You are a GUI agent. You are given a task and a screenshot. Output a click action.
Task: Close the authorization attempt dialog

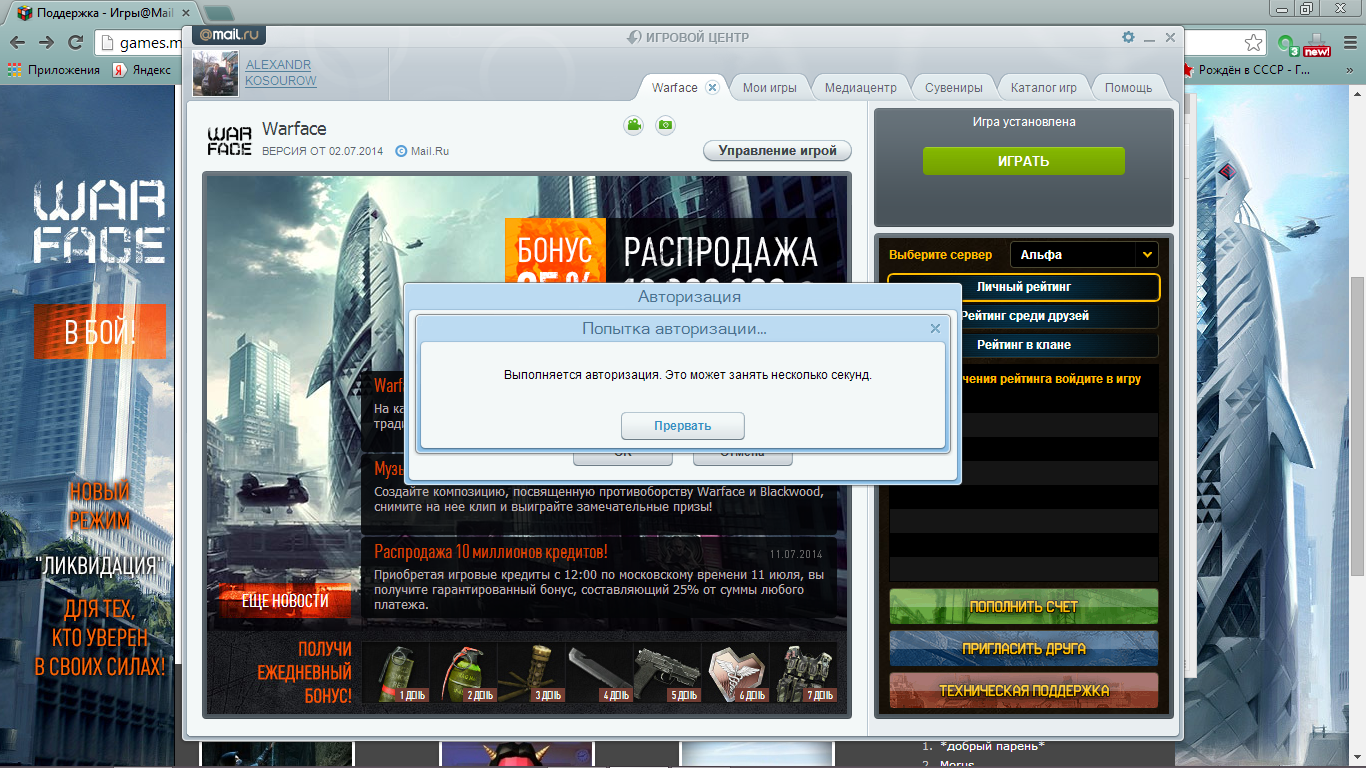(x=935, y=328)
